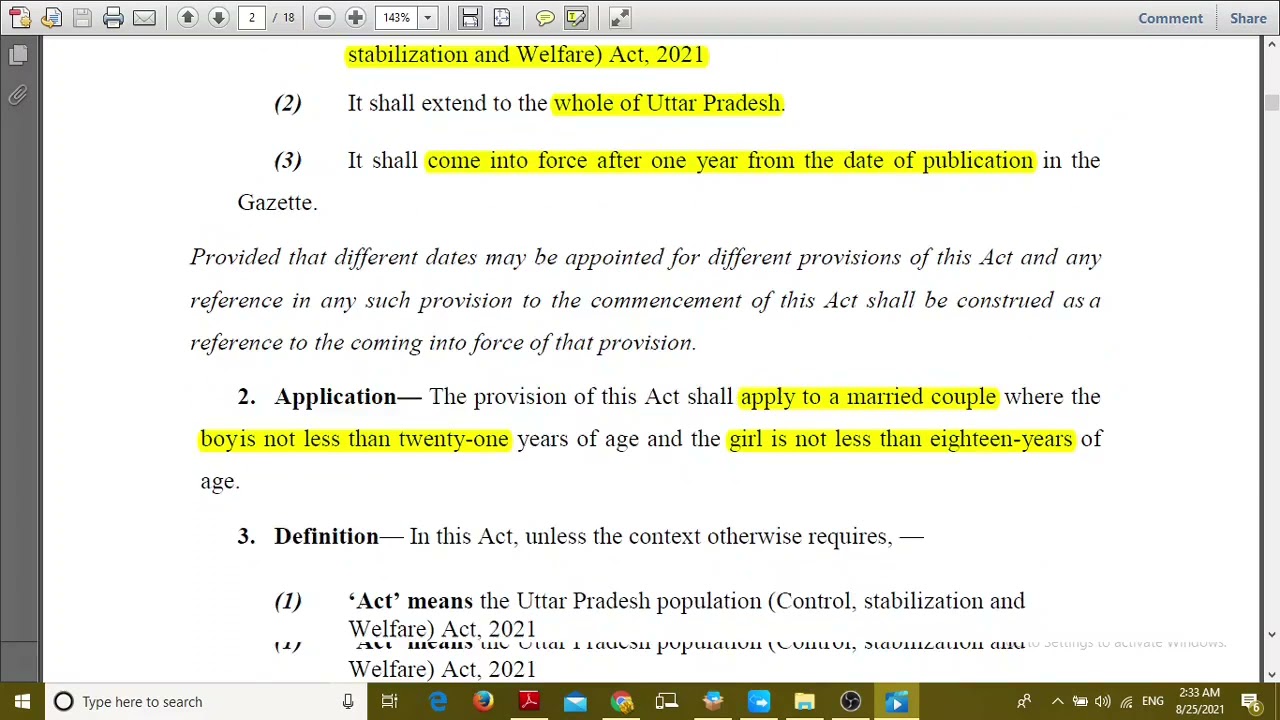
Task: Add a sticky note comment
Action: pos(545,18)
